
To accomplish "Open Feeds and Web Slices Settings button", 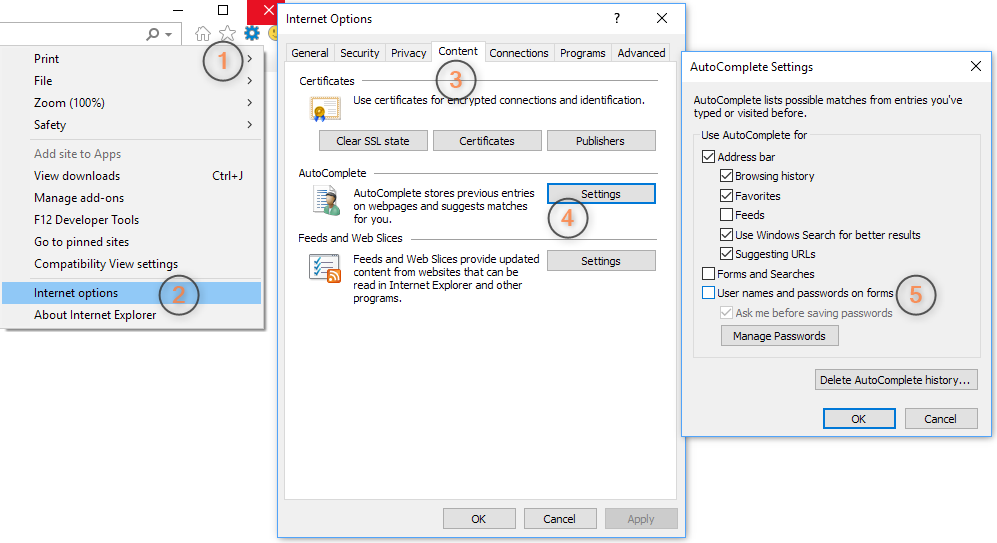I will coord(601,261).
